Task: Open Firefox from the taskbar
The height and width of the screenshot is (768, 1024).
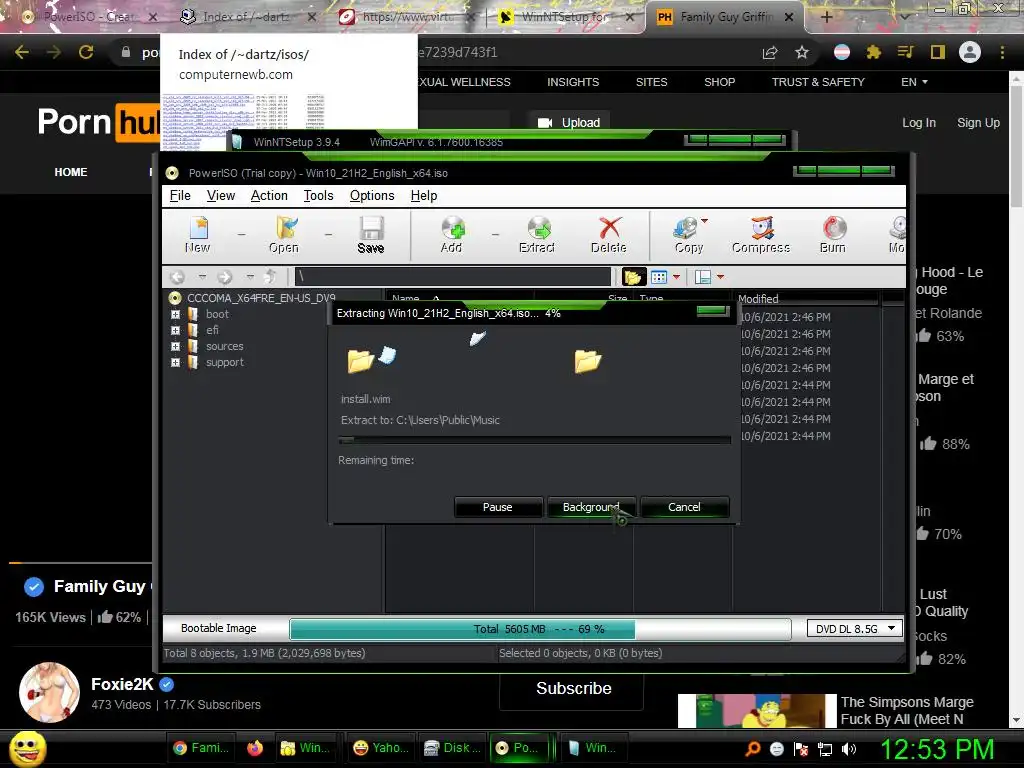Action: [255, 748]
